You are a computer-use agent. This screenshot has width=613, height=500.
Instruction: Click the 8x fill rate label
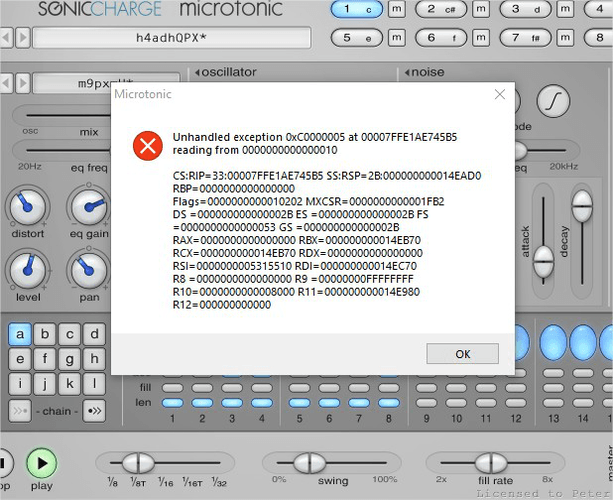[x=547, y=479]
